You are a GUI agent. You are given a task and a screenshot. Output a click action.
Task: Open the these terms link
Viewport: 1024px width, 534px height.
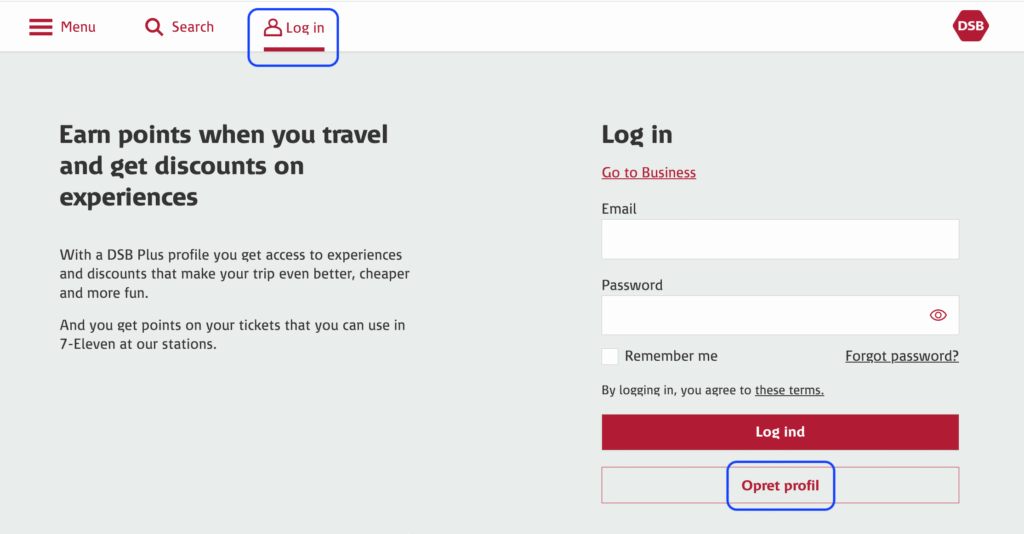point(789,390)
